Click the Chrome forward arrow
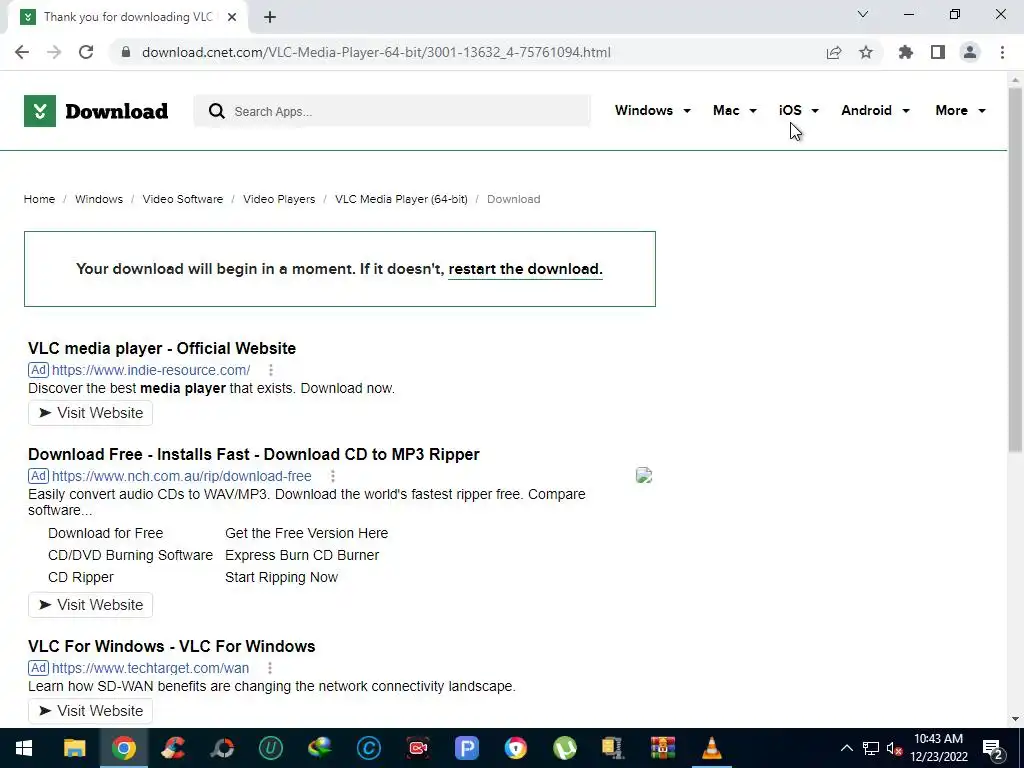The image size is (1024, 768). 54,52
